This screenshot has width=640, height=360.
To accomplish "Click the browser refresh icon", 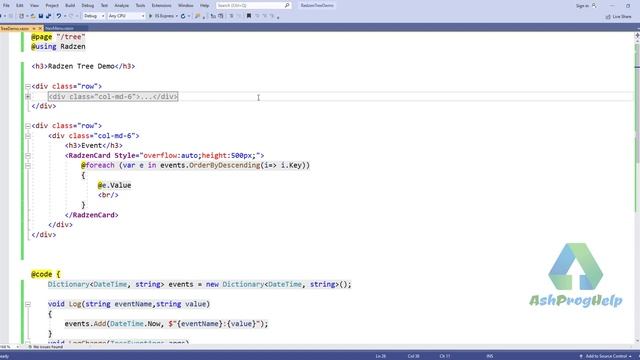I will [183, 16].
